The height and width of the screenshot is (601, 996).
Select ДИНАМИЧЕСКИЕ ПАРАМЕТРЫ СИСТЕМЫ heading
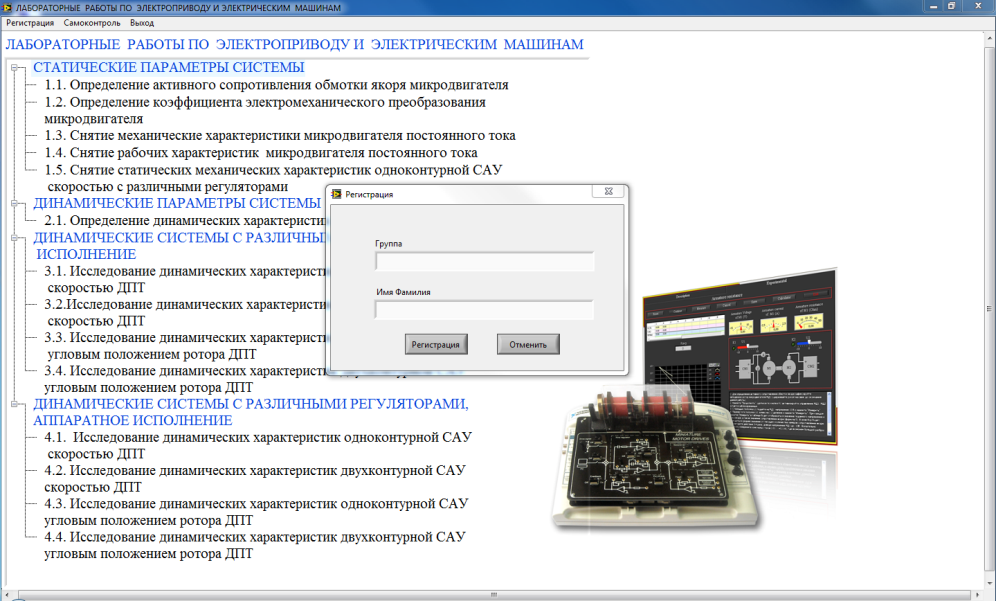tap(177, 203)
